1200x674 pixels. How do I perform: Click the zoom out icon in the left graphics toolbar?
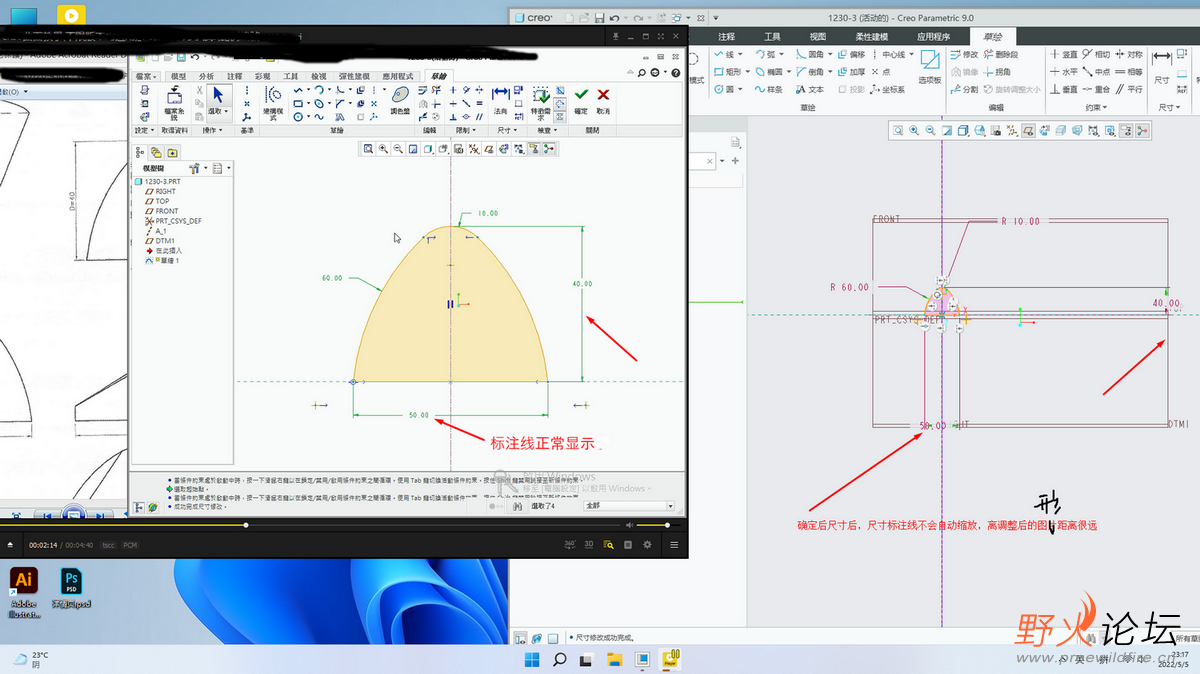tap(399, 149)
